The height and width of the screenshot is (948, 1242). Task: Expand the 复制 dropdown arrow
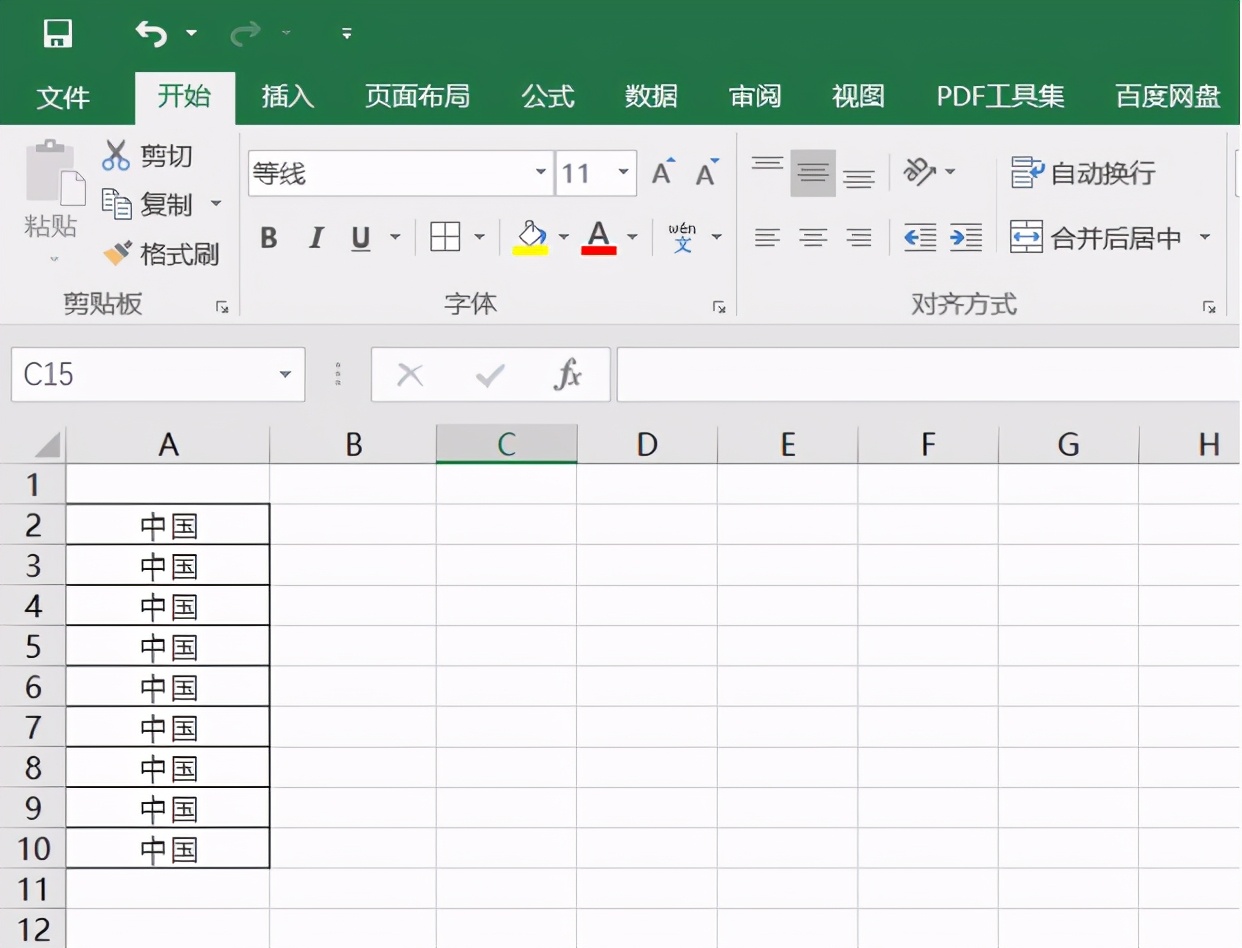[x=215, y=204]
